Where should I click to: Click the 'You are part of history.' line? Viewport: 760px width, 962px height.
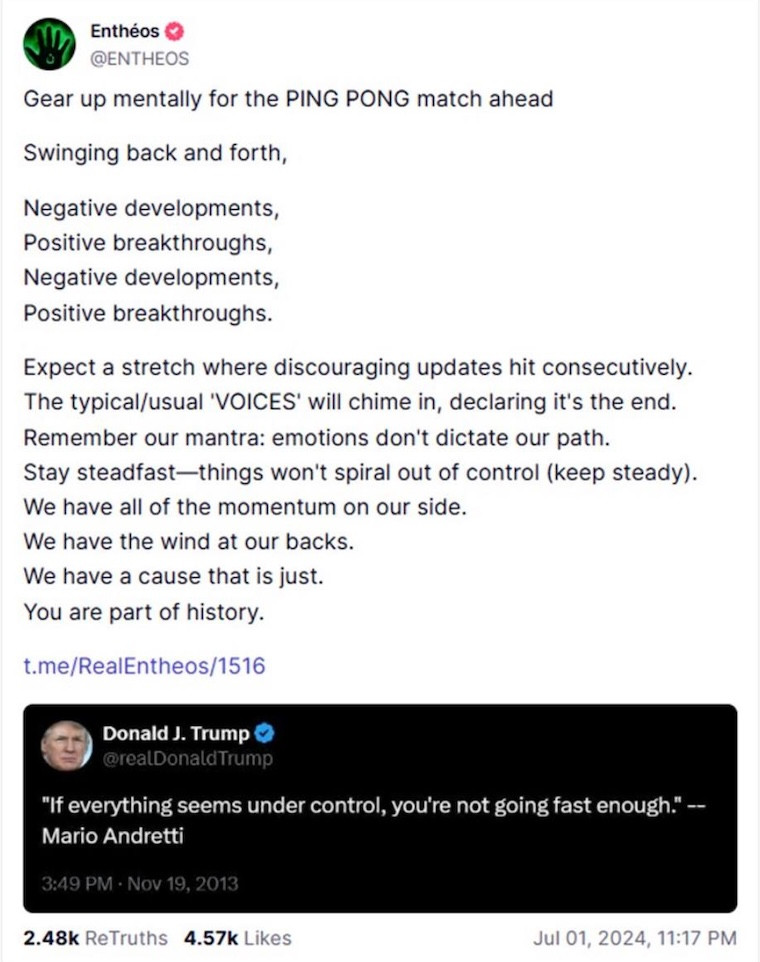(x=144, y=613)
